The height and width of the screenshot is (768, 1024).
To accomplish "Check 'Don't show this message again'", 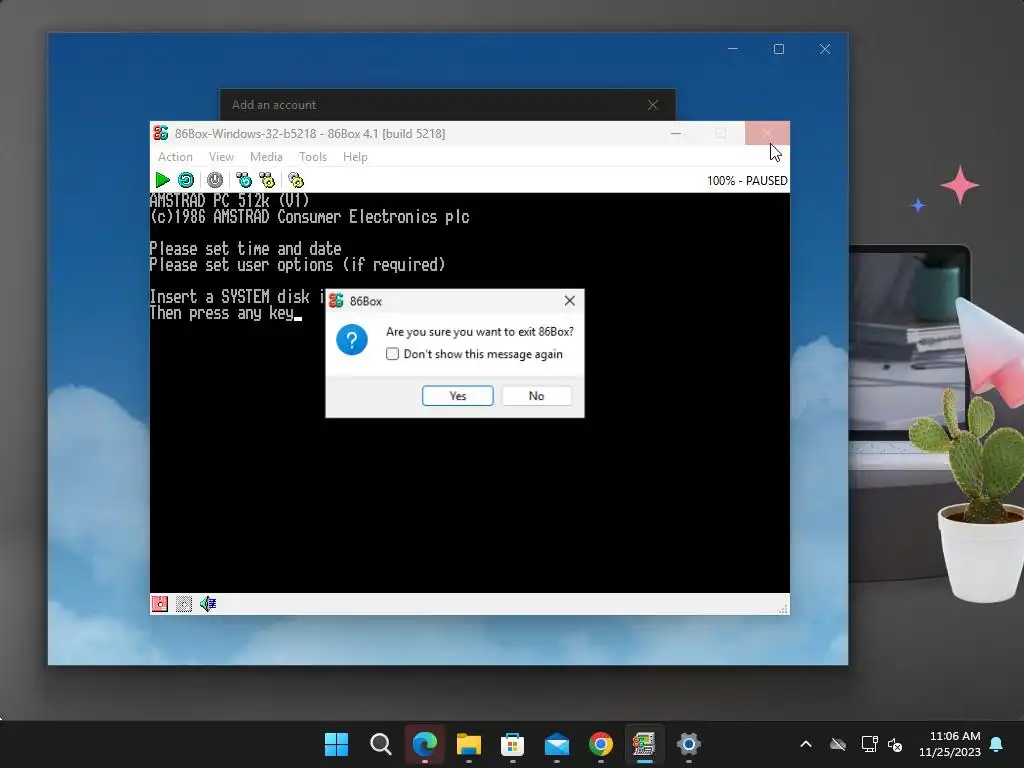I will 392,354.
